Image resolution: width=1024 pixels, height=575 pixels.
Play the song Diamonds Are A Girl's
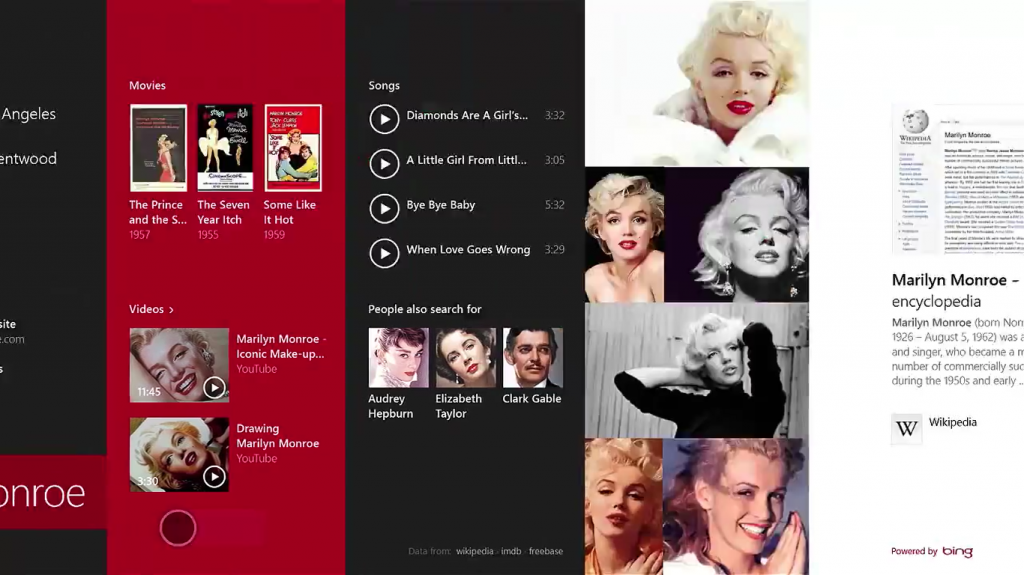tap(384, 119)
